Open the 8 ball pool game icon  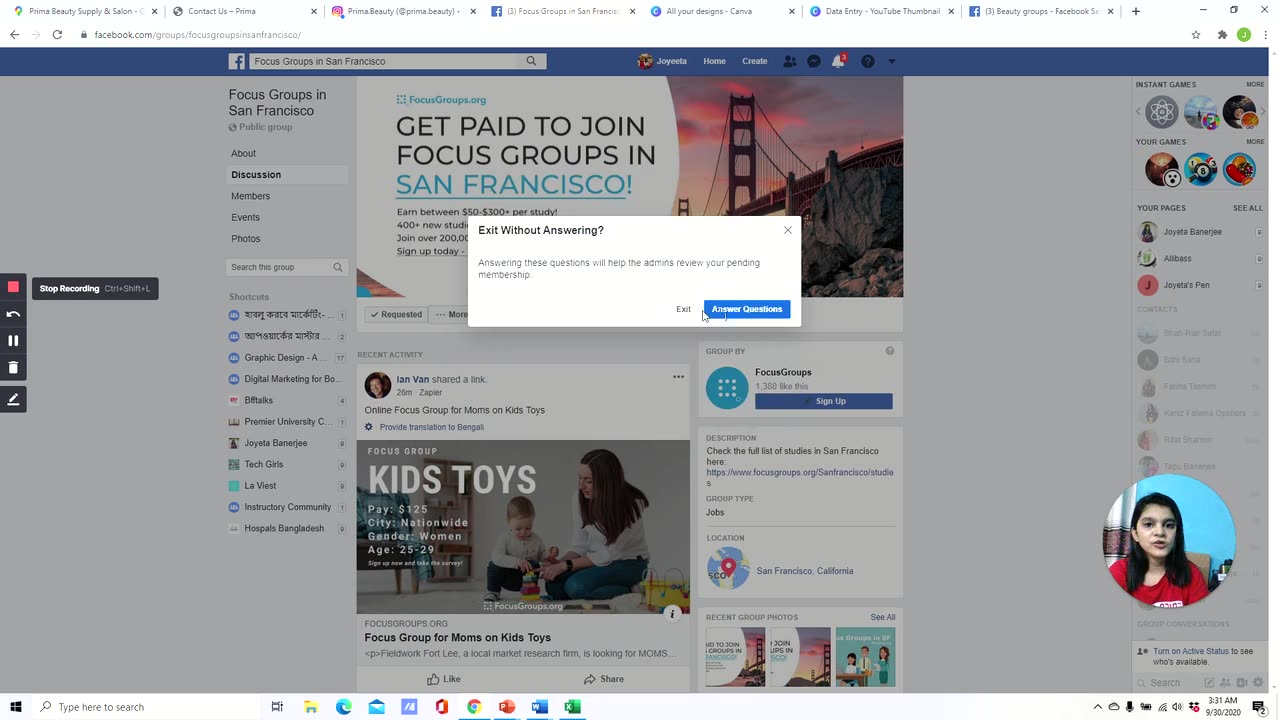point(1201,170)
